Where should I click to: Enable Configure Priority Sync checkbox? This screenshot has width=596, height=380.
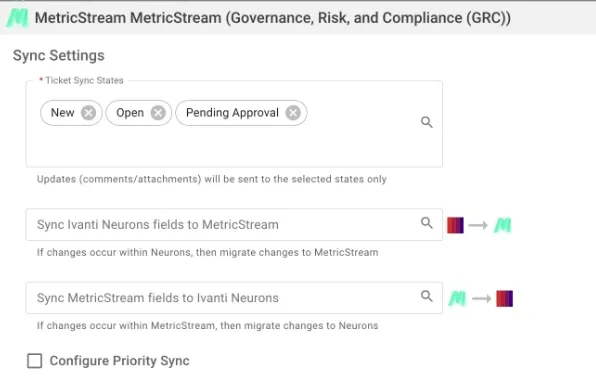coord(35,361)
